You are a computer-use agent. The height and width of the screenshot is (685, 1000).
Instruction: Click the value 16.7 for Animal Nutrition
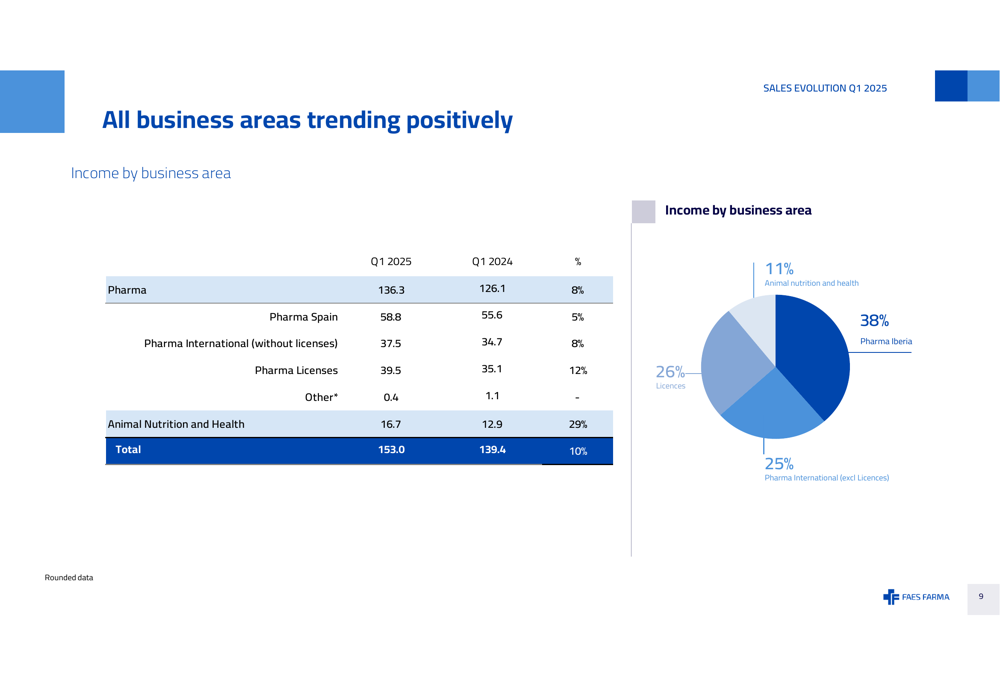click(x=391, y=424)
